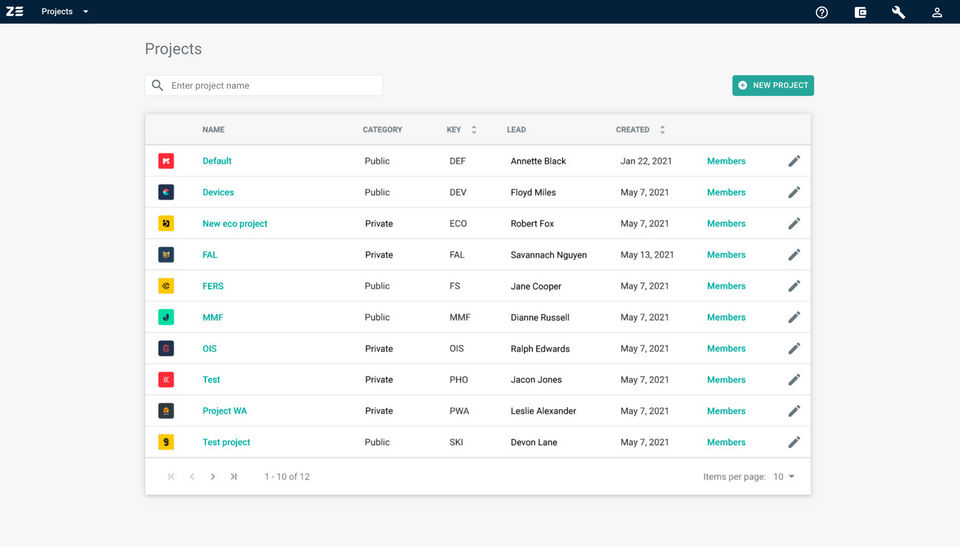Edit Test project SKI row pencil icon
960x547 pixels.
point(794,442)
